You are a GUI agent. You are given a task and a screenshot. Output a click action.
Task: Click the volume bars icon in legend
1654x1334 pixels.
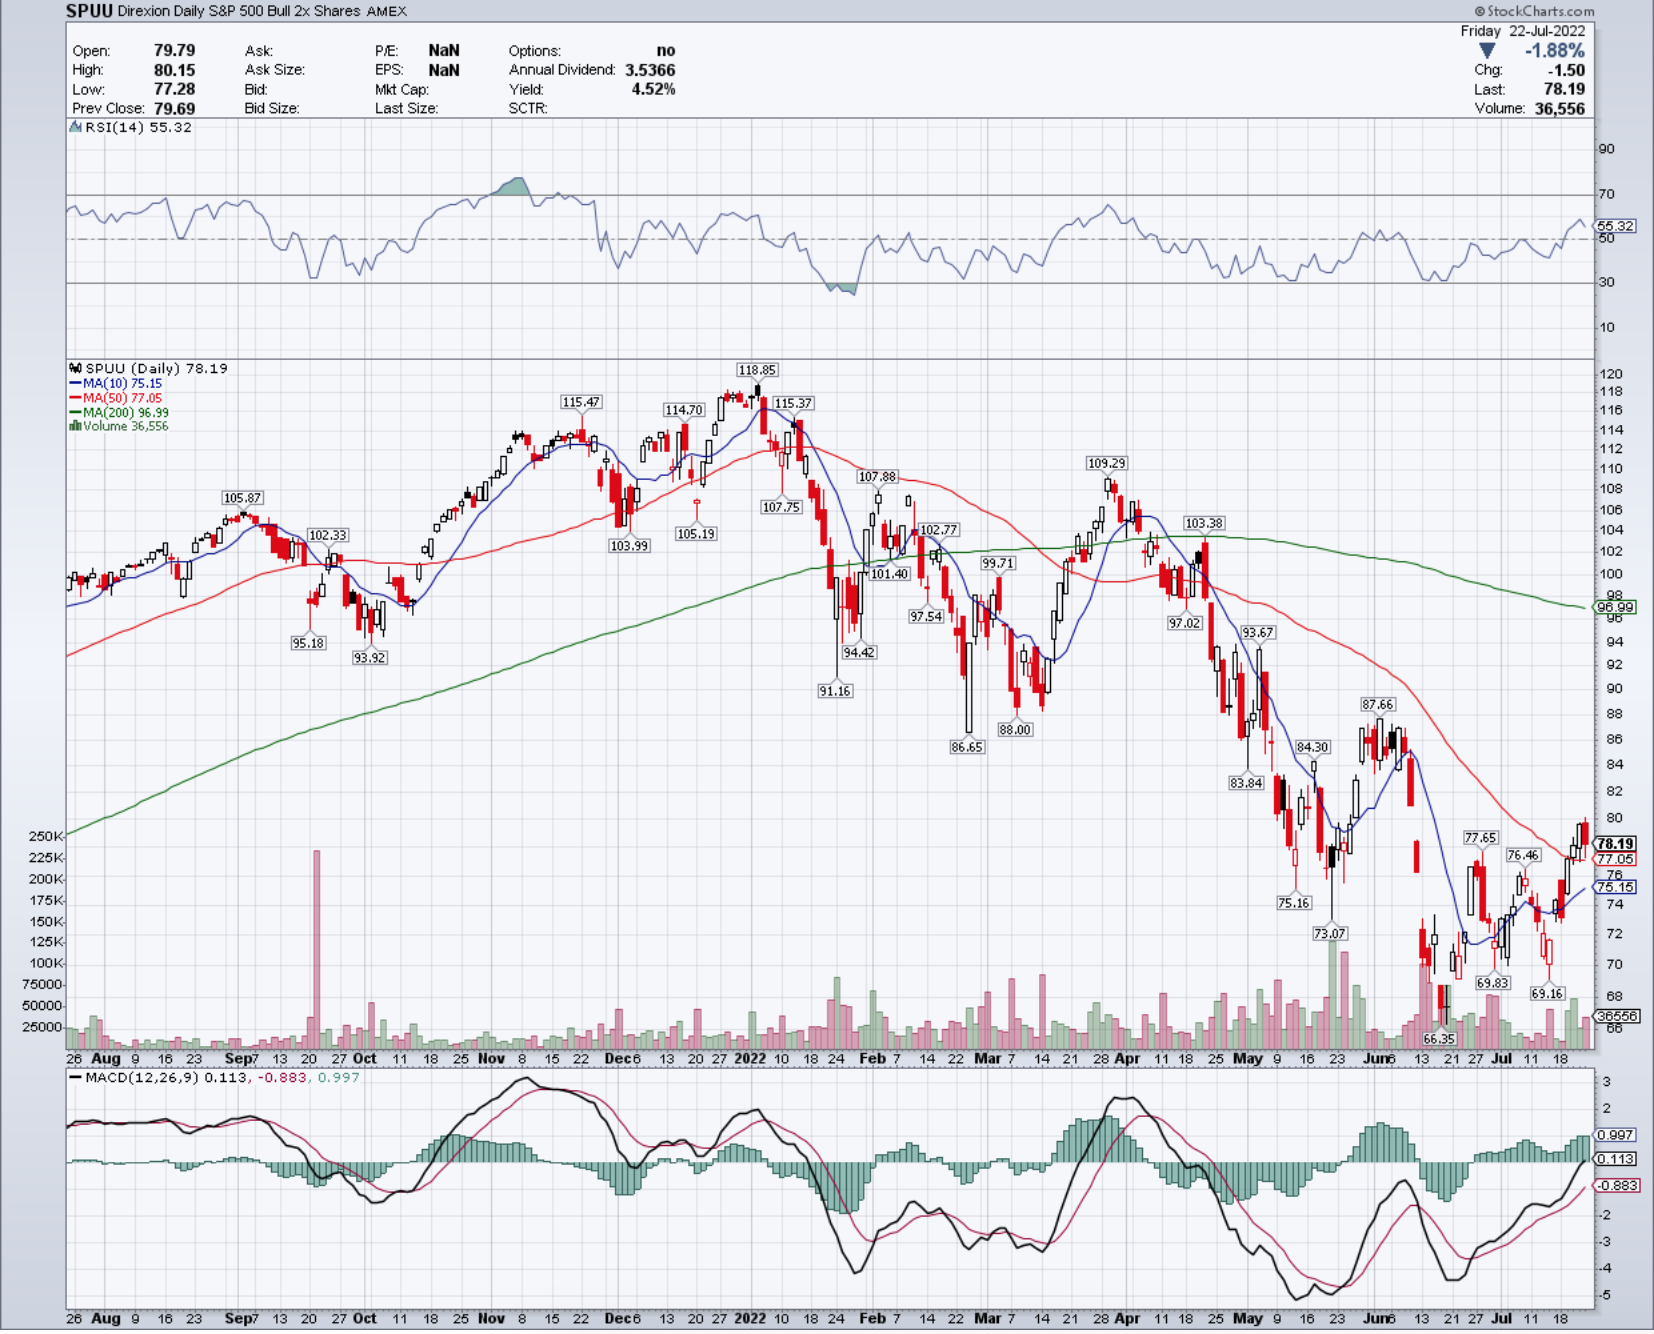point(75,426)
